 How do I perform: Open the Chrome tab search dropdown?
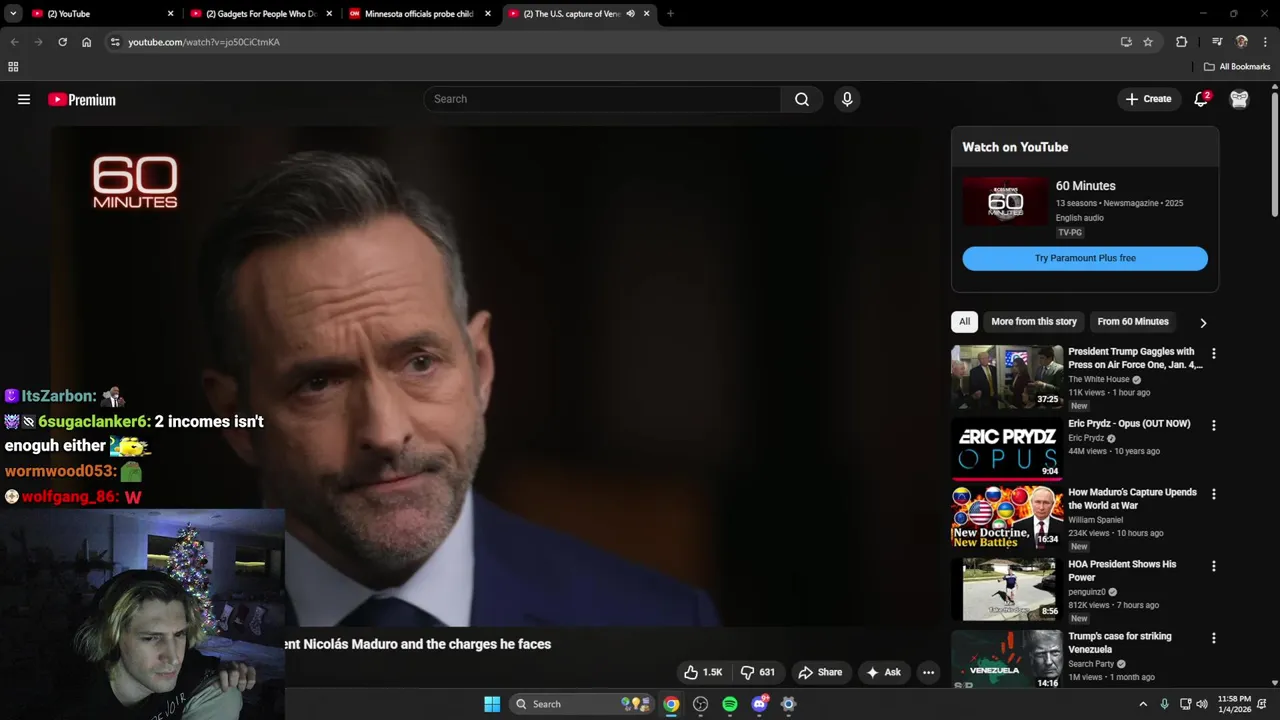[x=13, y=14]
